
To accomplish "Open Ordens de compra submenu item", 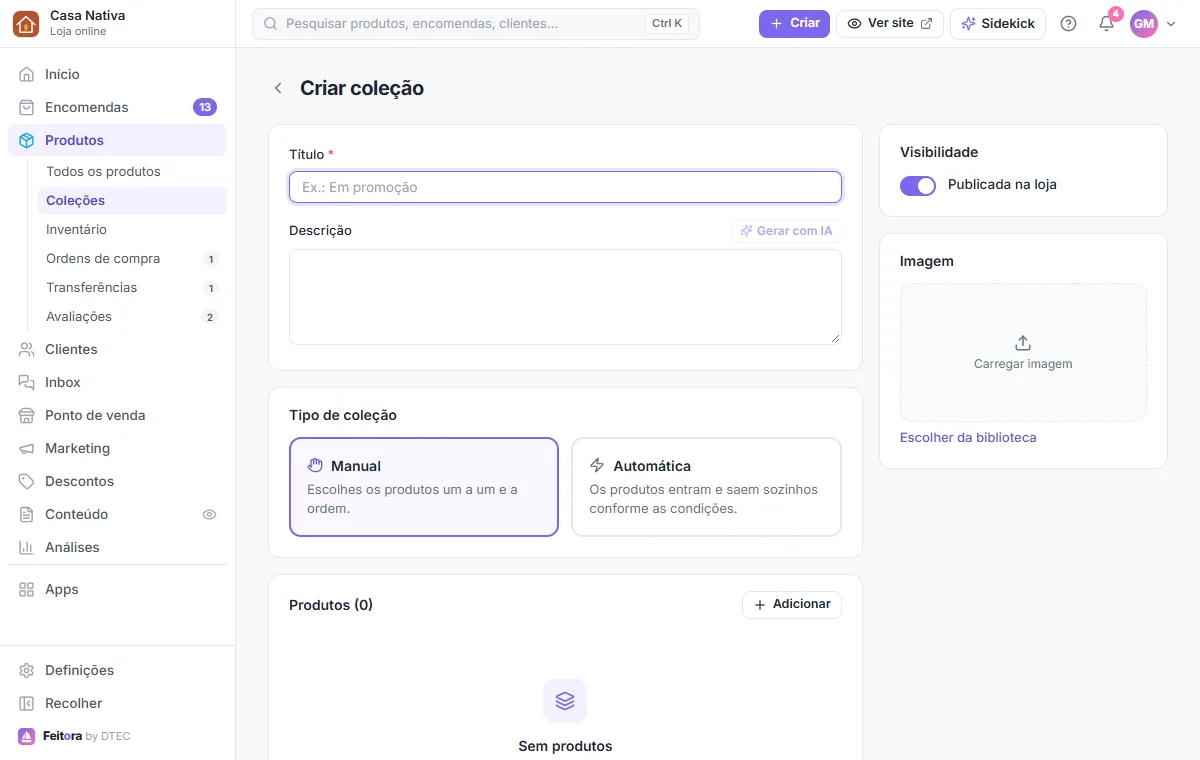I will point(132,258).
